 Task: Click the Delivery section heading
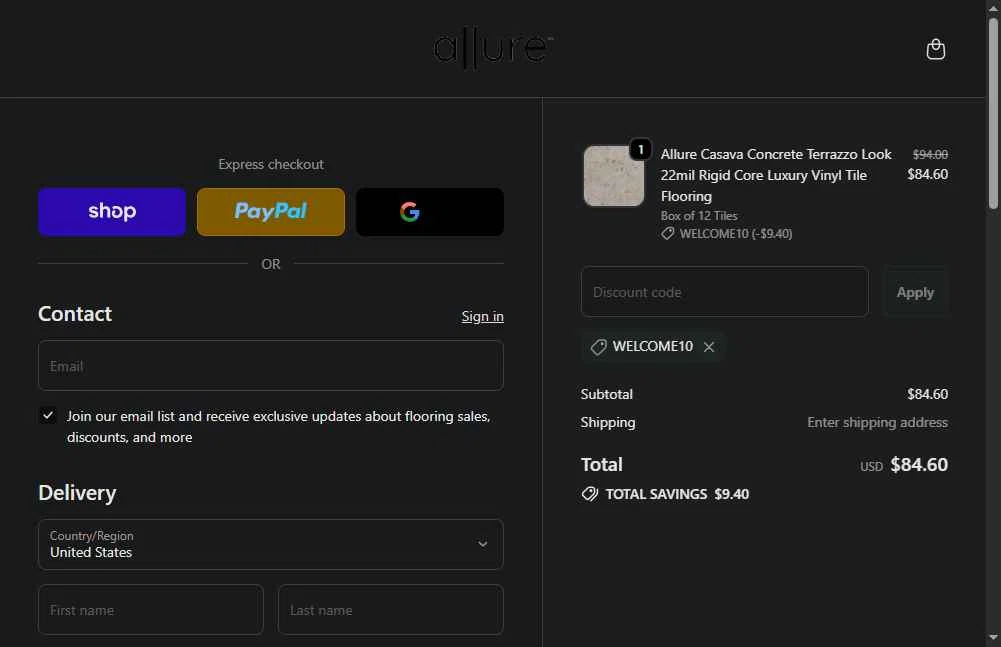click(77, 493)
